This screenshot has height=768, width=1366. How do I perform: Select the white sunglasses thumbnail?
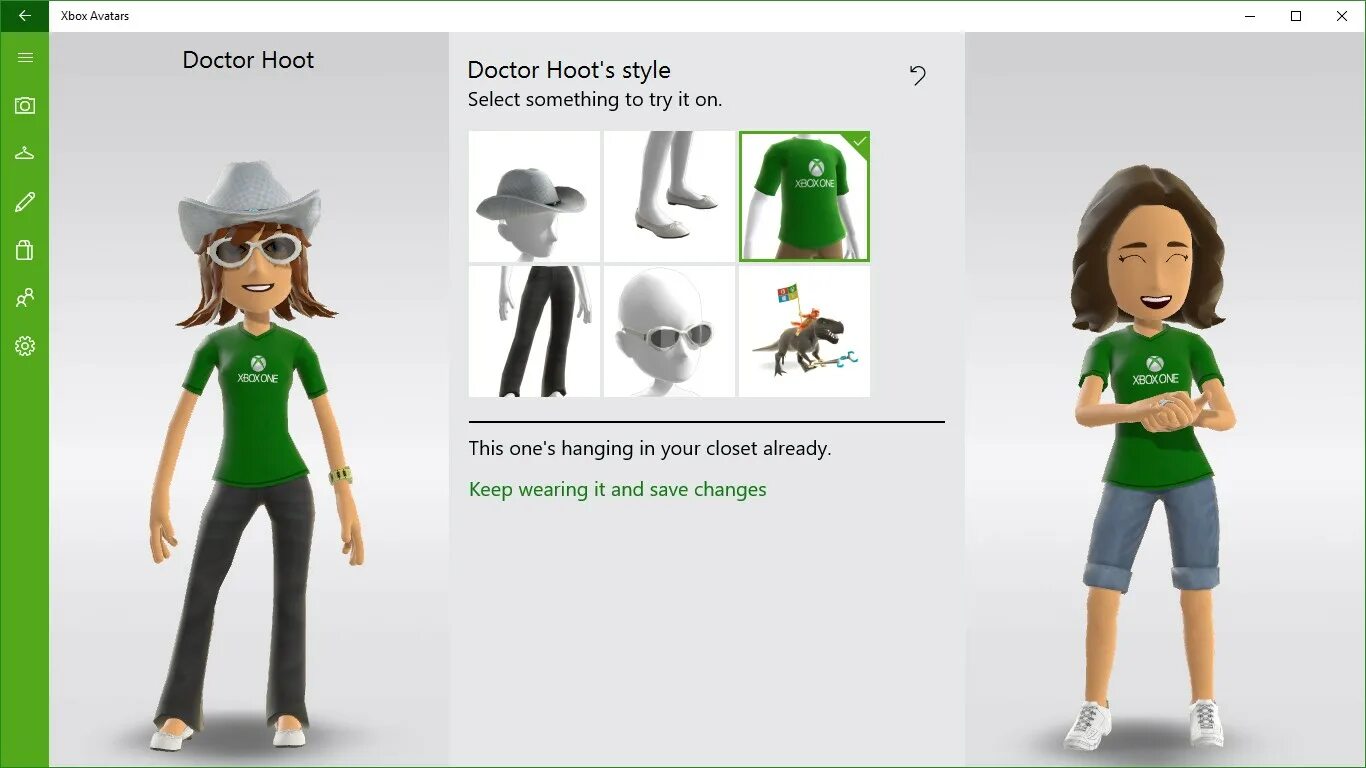point(669,330)
